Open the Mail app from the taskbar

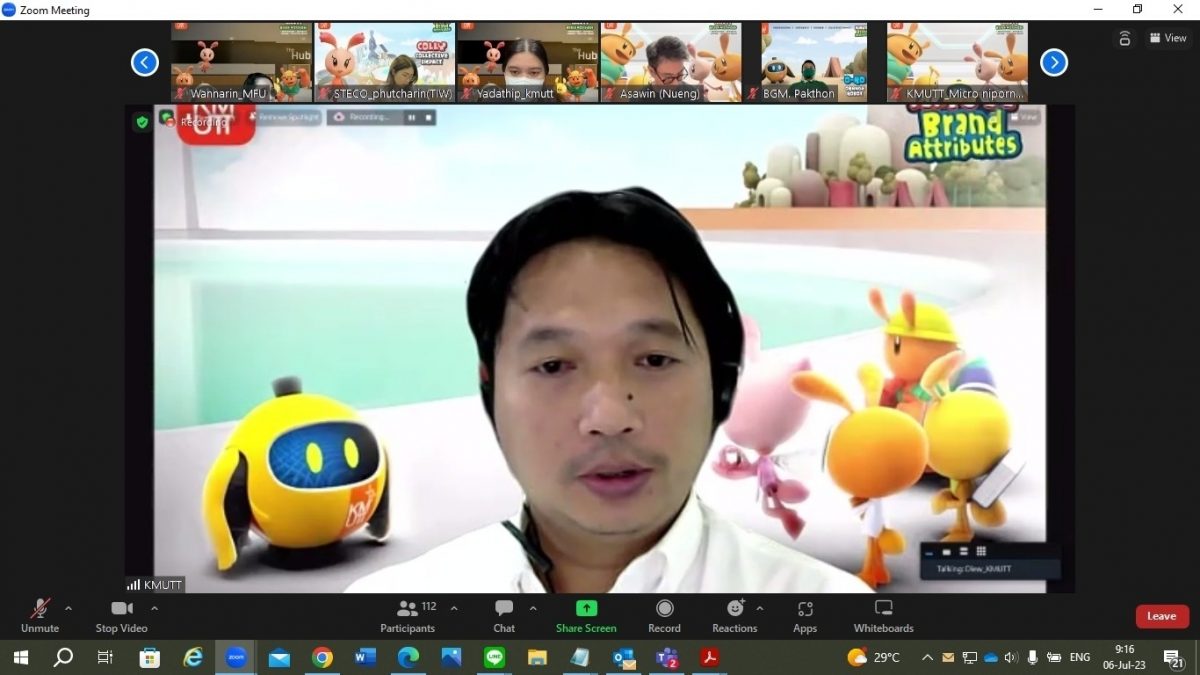point(279,657)
